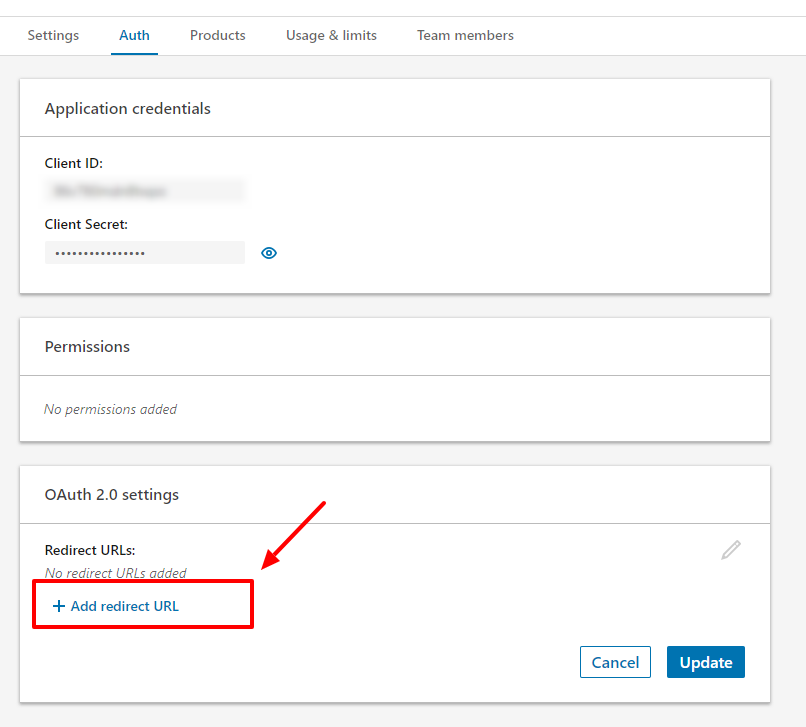806x727 pixels.
Task: Go to the Usage & limits tab
Action: click(x=331, y=35)
